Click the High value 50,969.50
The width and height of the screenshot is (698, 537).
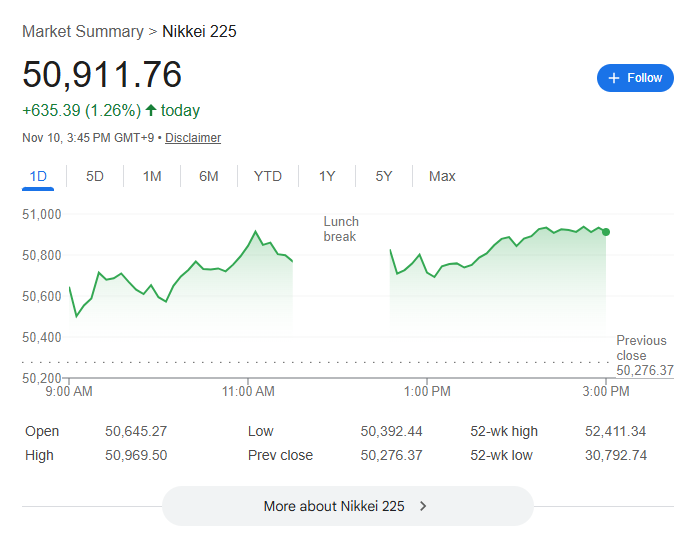[x=136, y=455]
